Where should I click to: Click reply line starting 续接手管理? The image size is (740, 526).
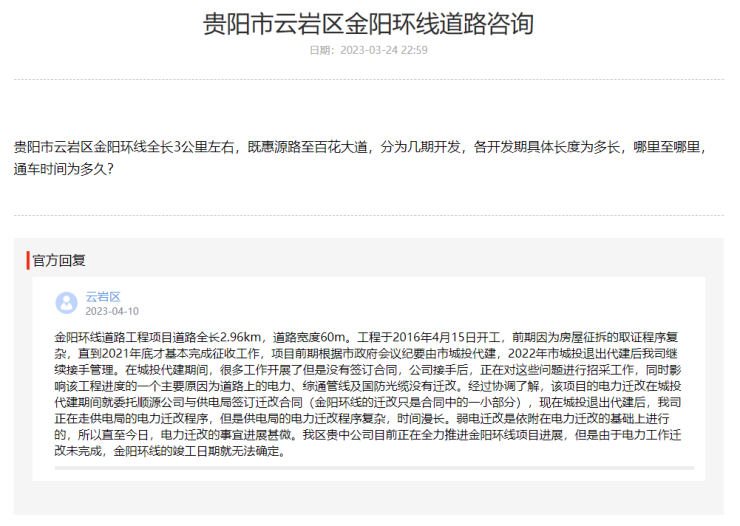tap(368, 370)
